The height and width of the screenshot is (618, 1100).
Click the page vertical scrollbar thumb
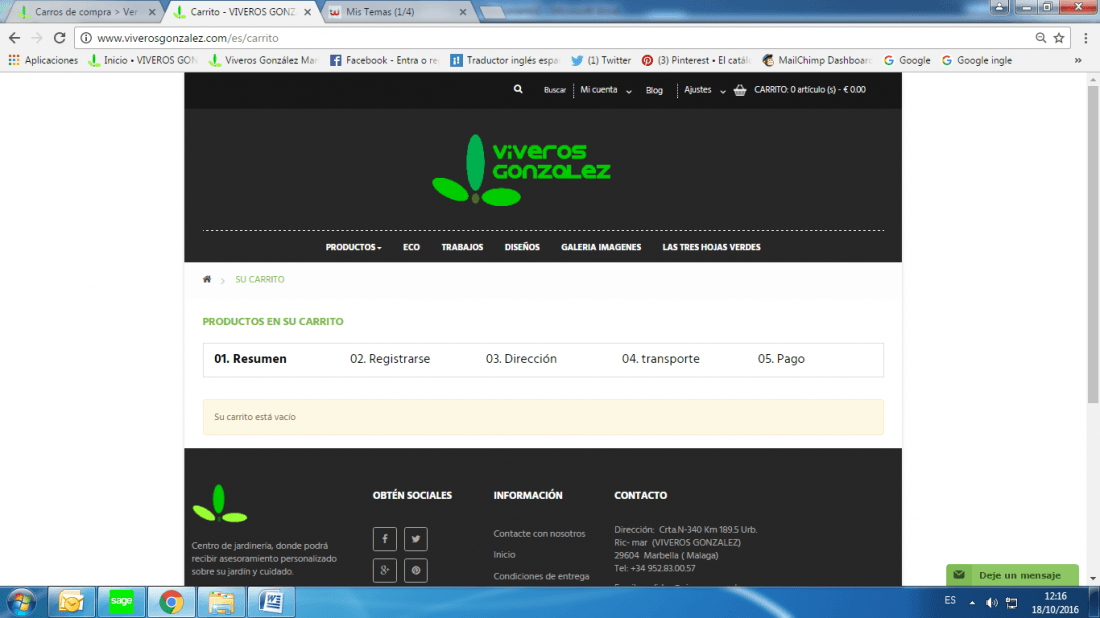[x=1092, y=244]
